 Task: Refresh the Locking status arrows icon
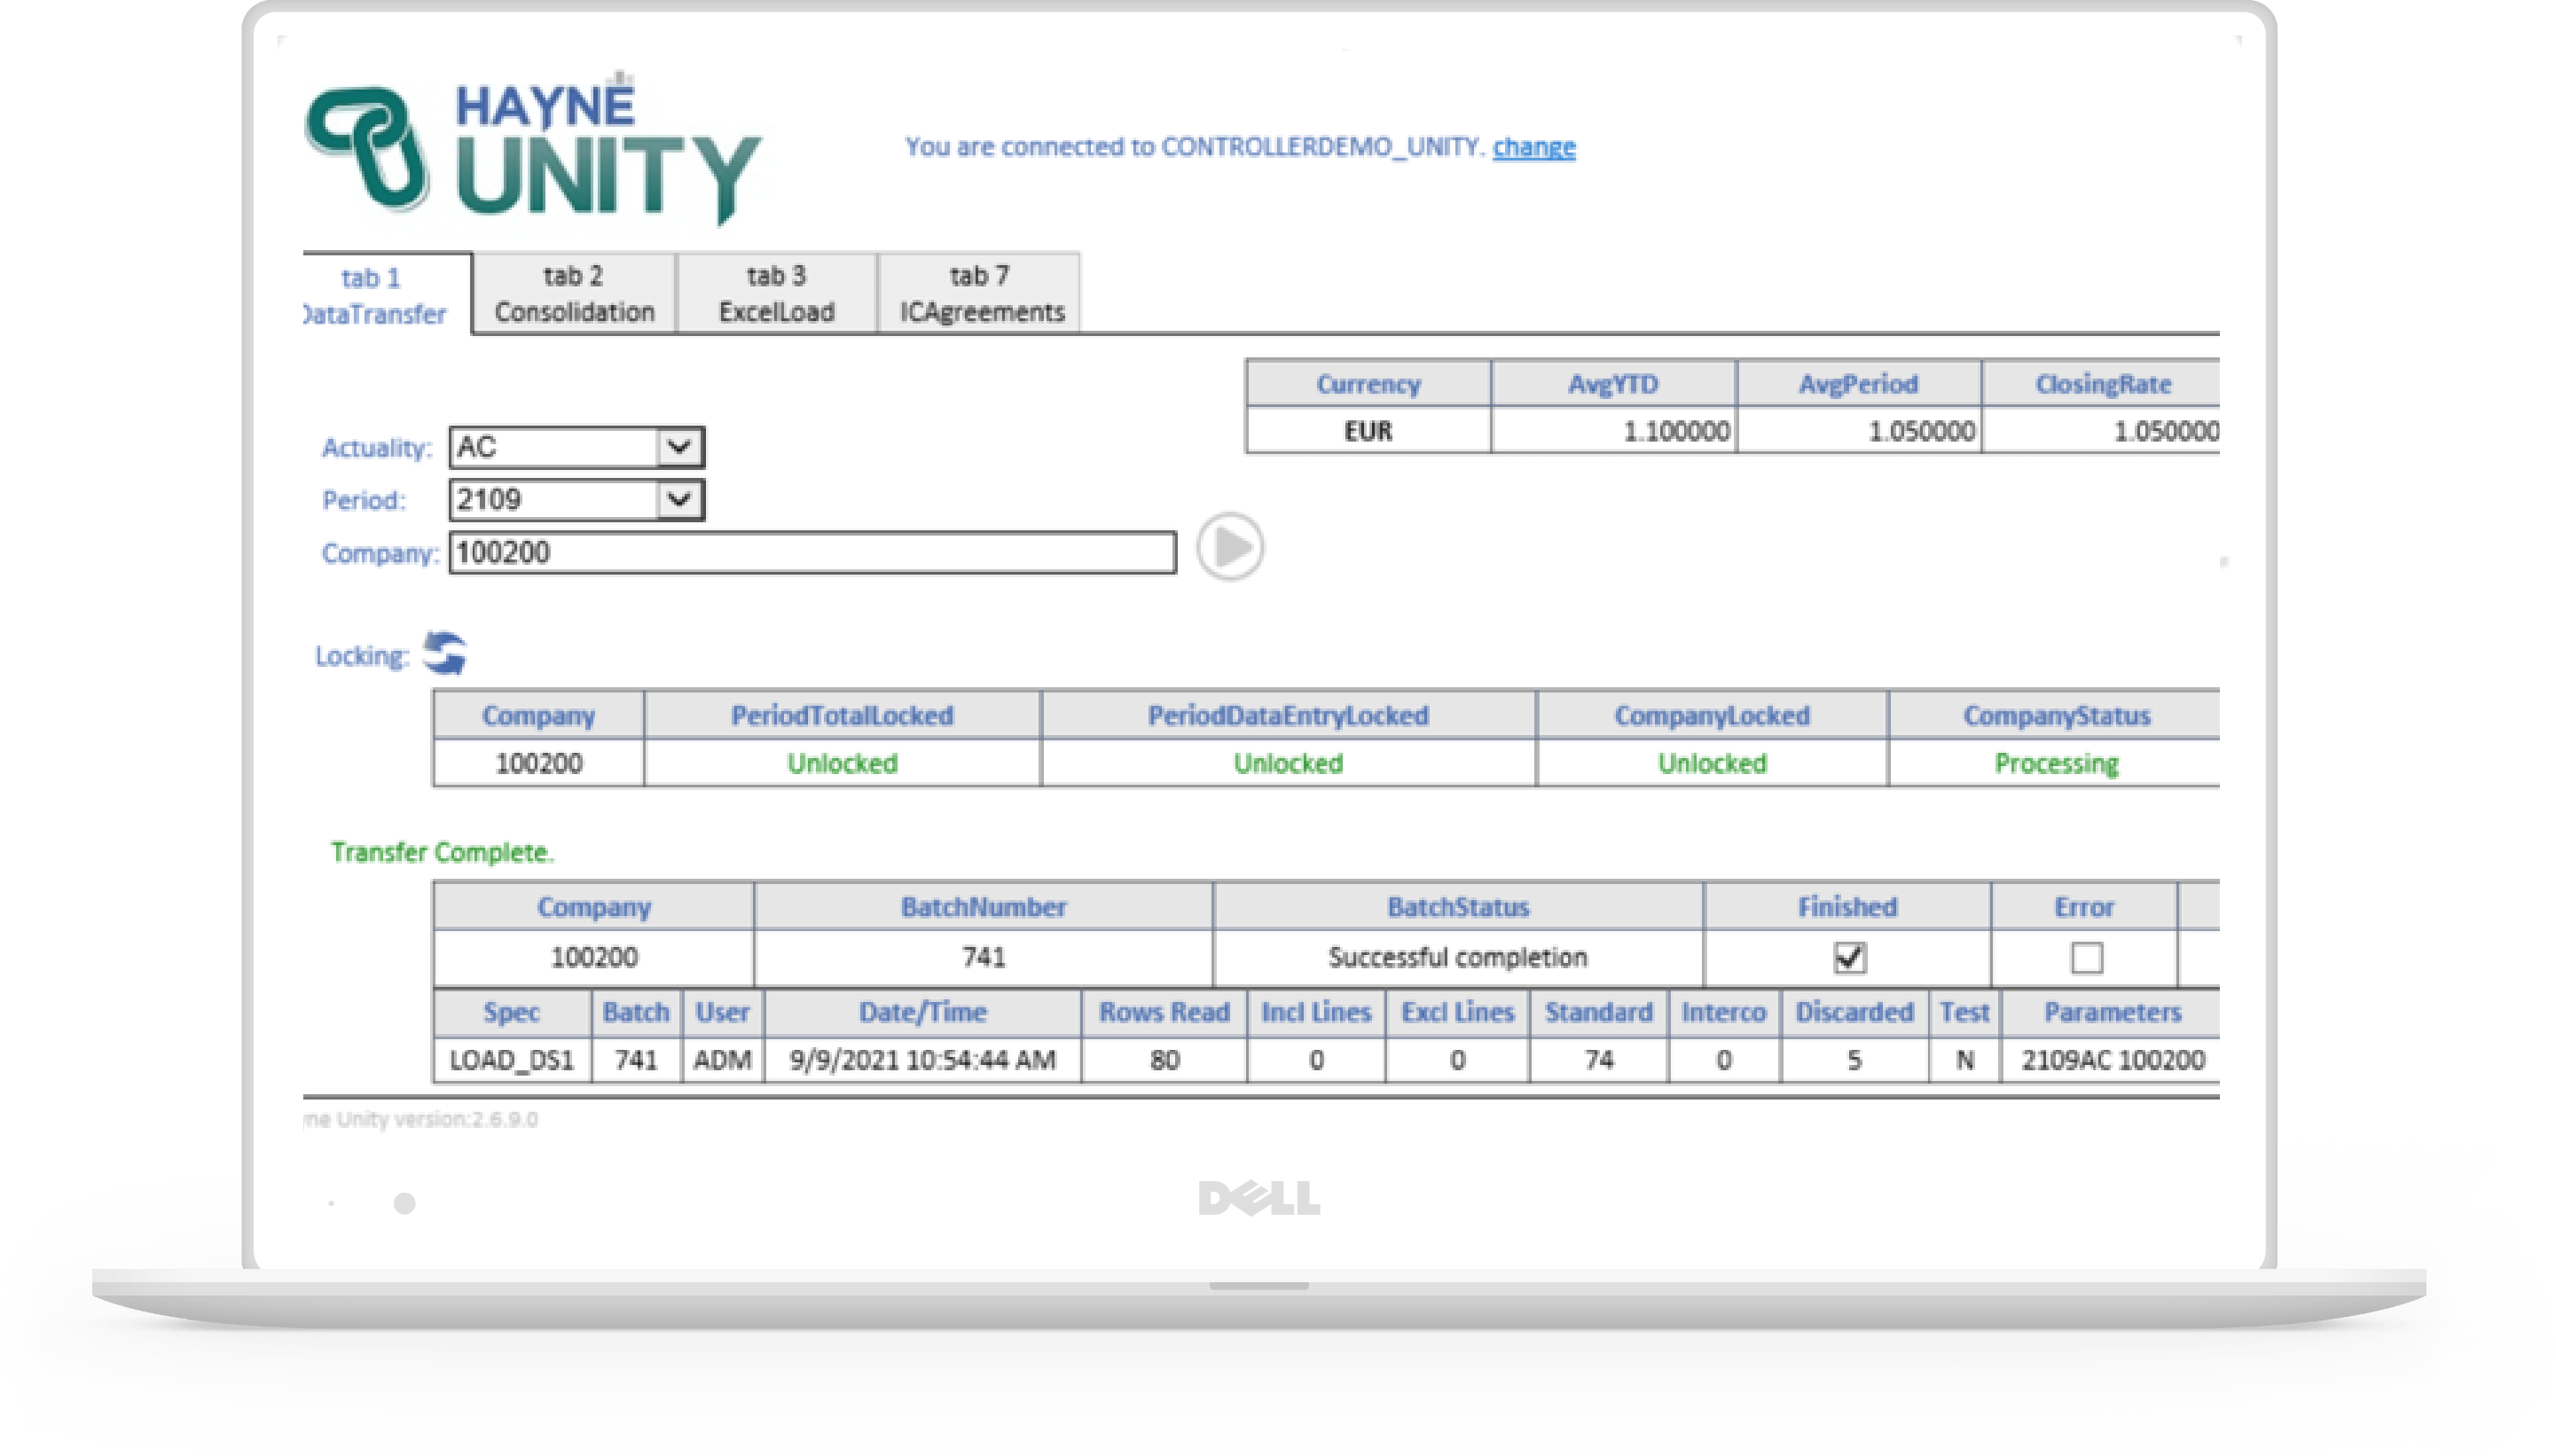coord(445,654)
